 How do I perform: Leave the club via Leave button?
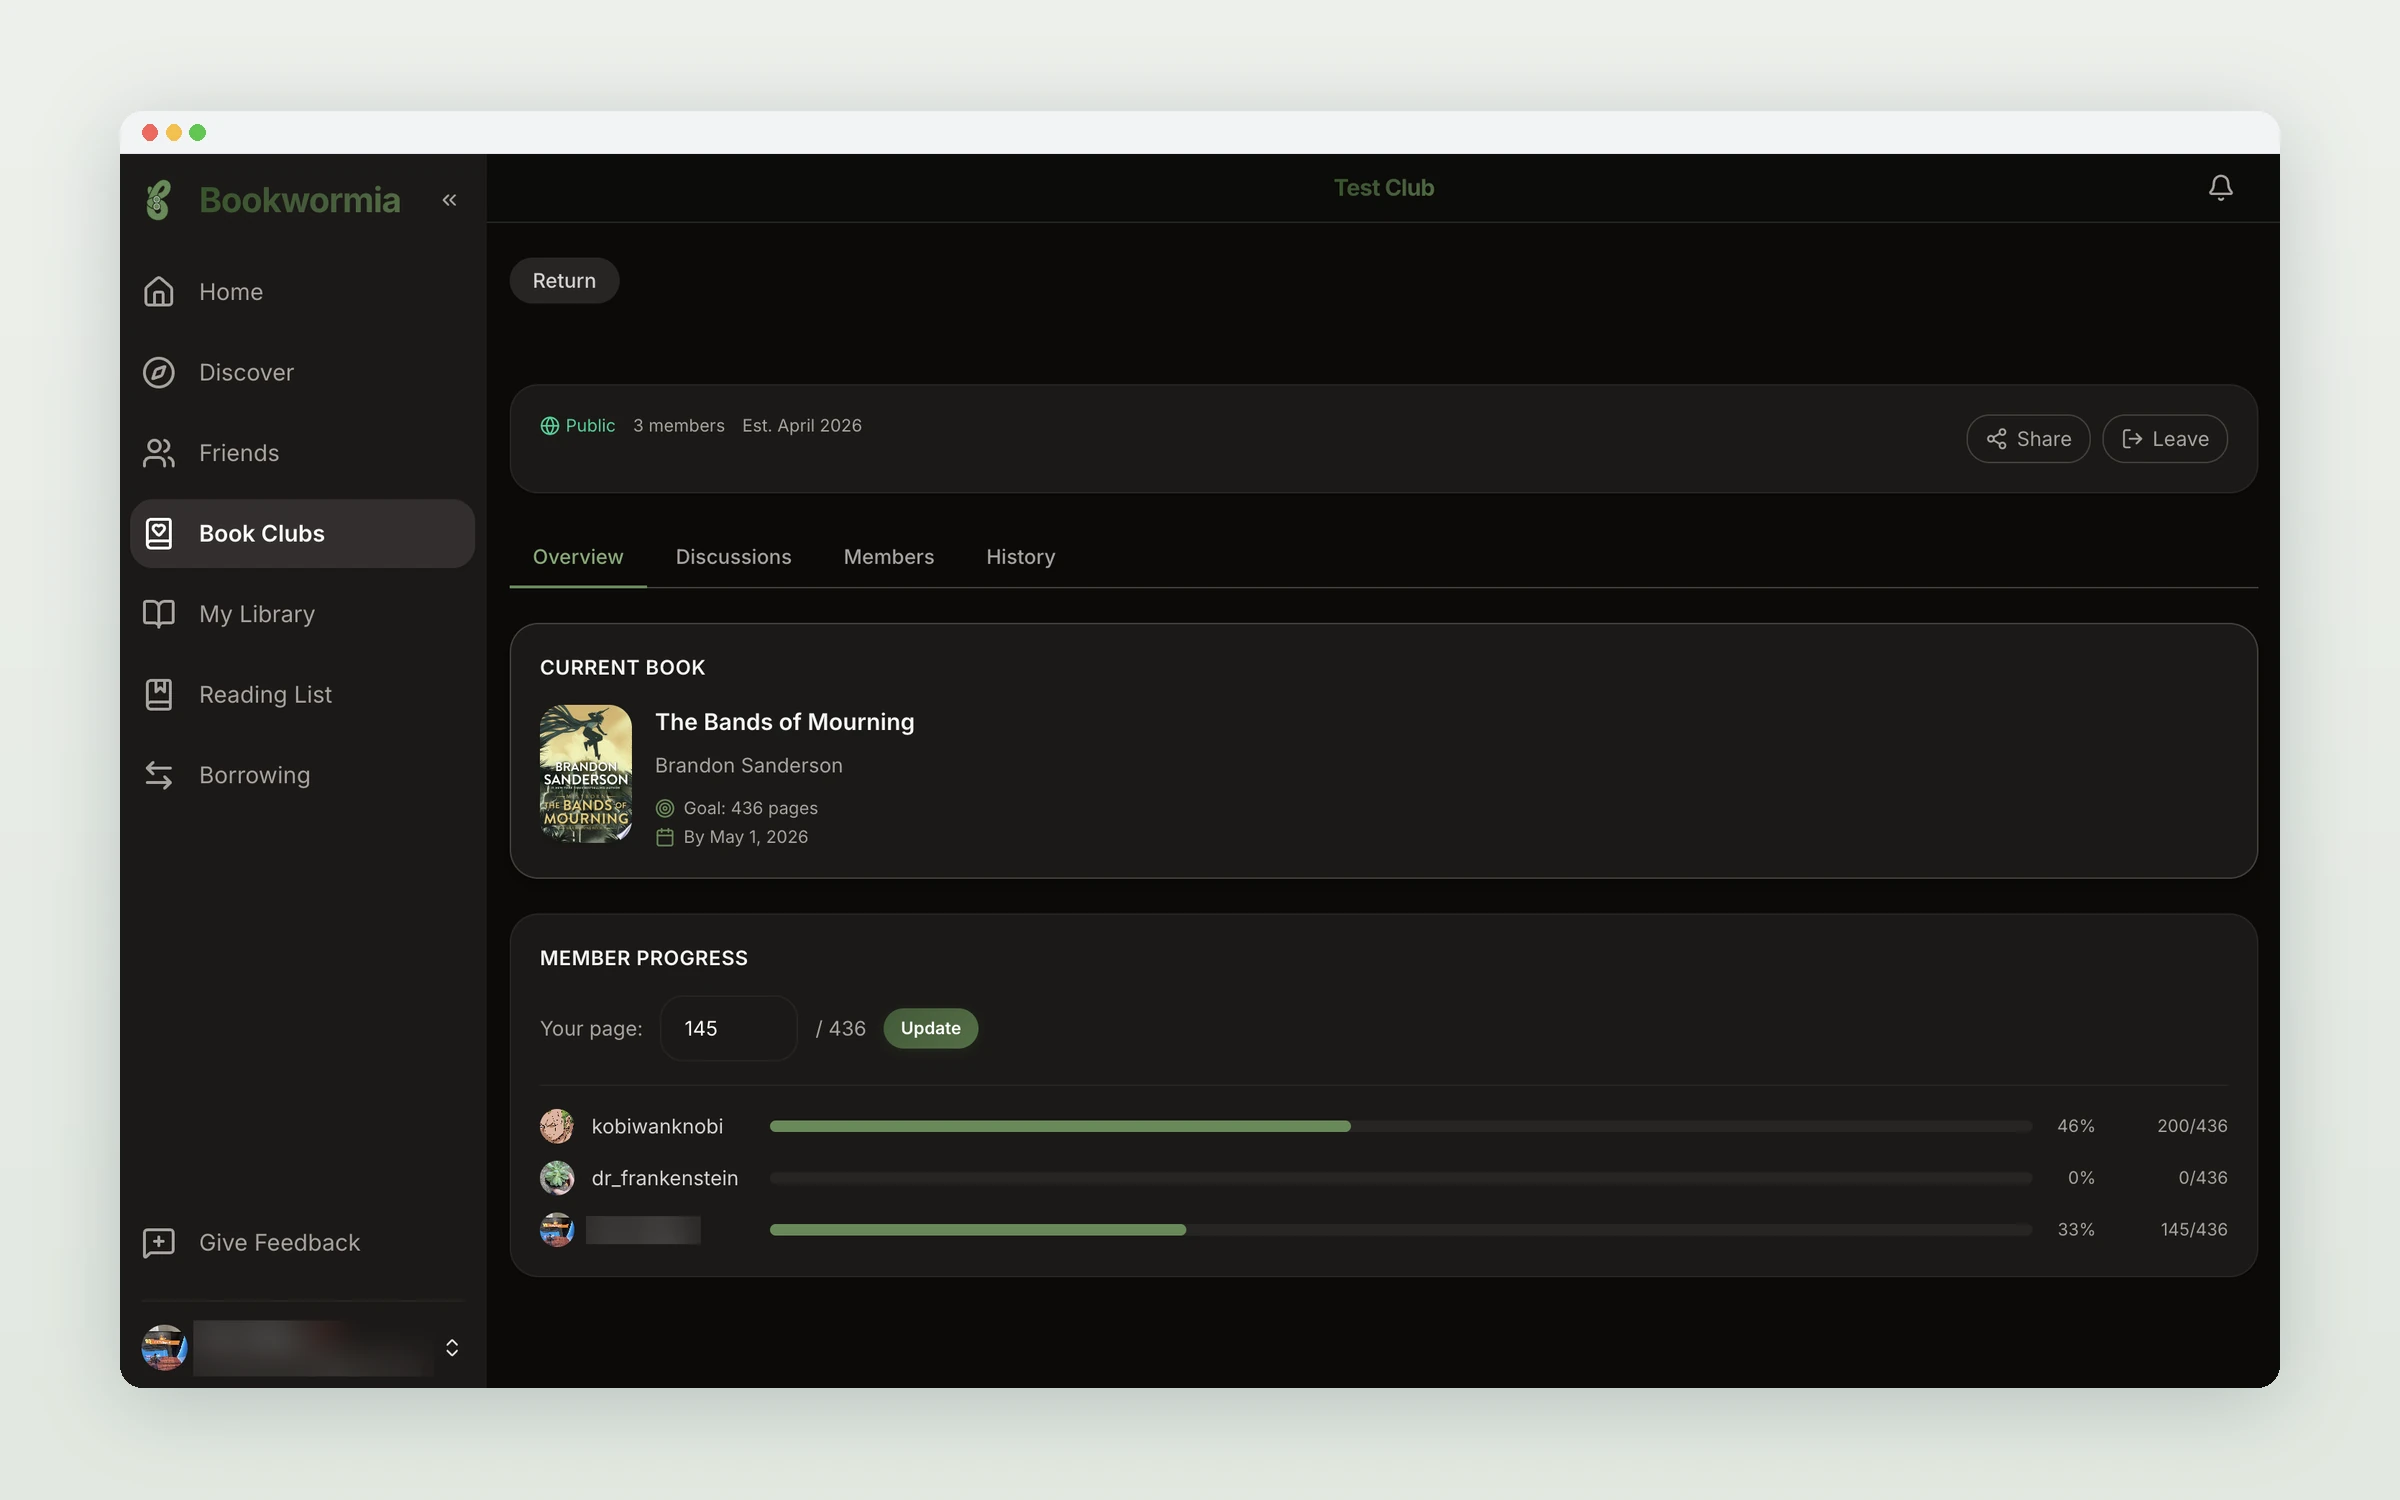[2165, 439]
